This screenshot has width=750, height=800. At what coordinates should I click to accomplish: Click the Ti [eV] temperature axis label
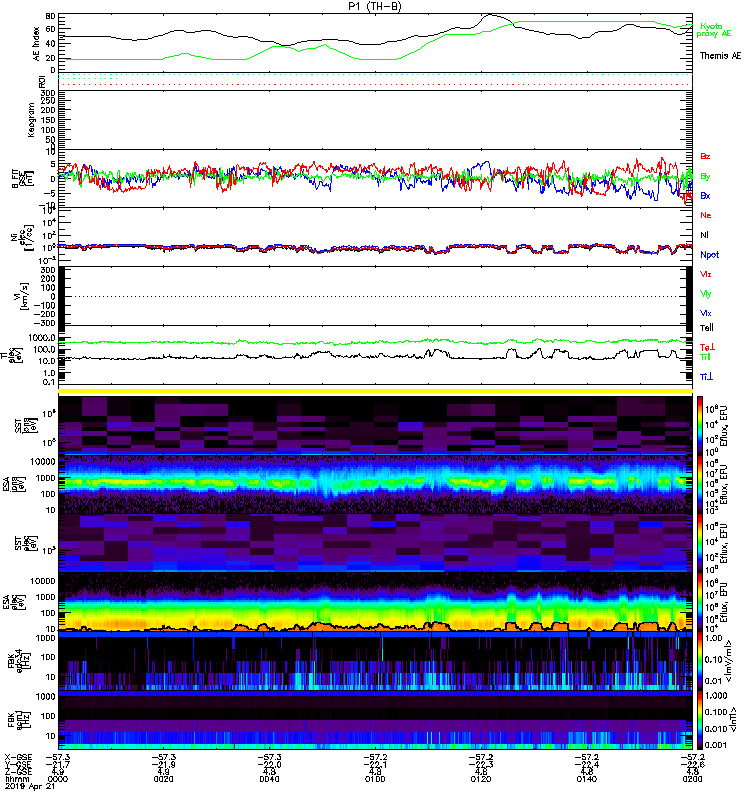tap(11, 355)
